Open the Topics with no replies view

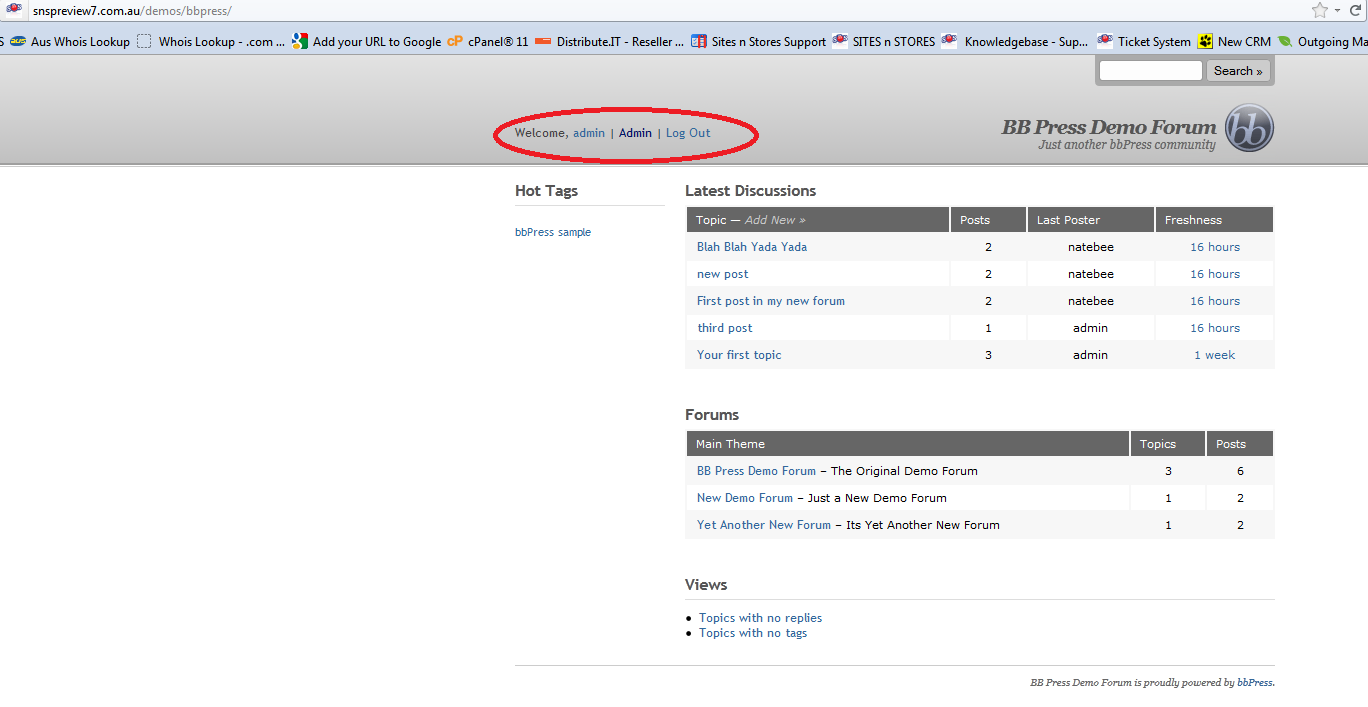(x=760, y=618)
